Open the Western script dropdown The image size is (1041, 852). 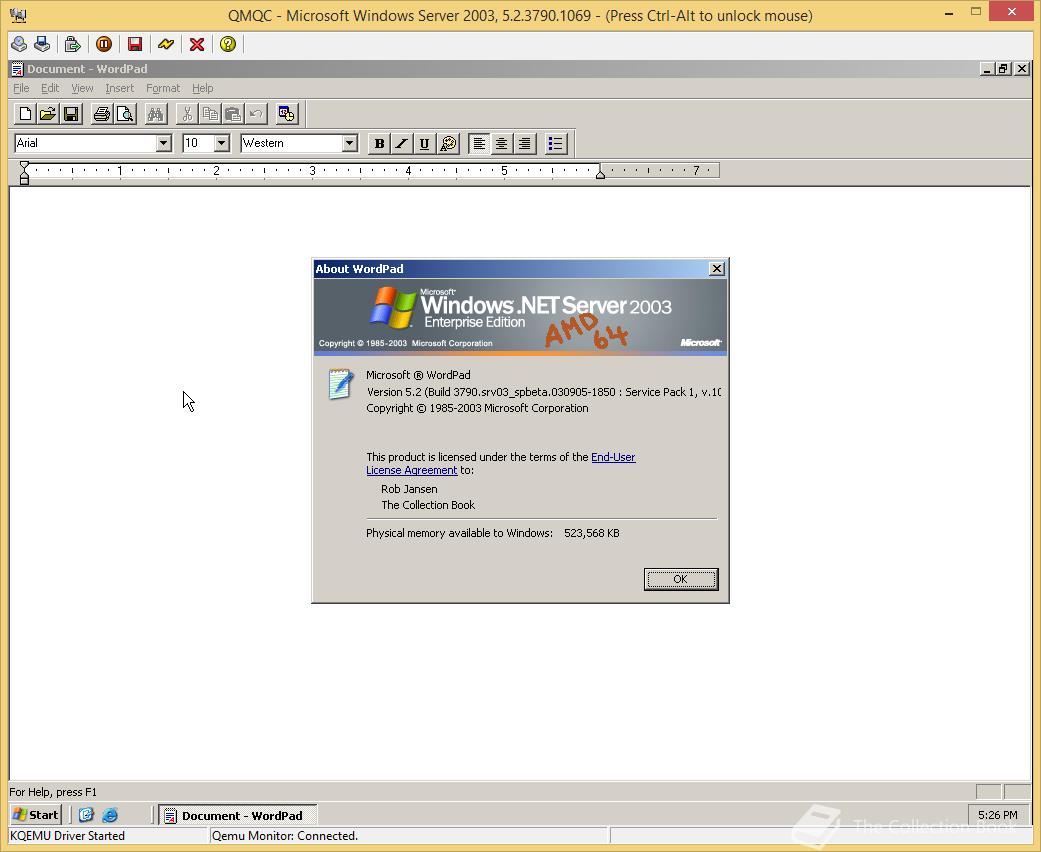[349, 143]
